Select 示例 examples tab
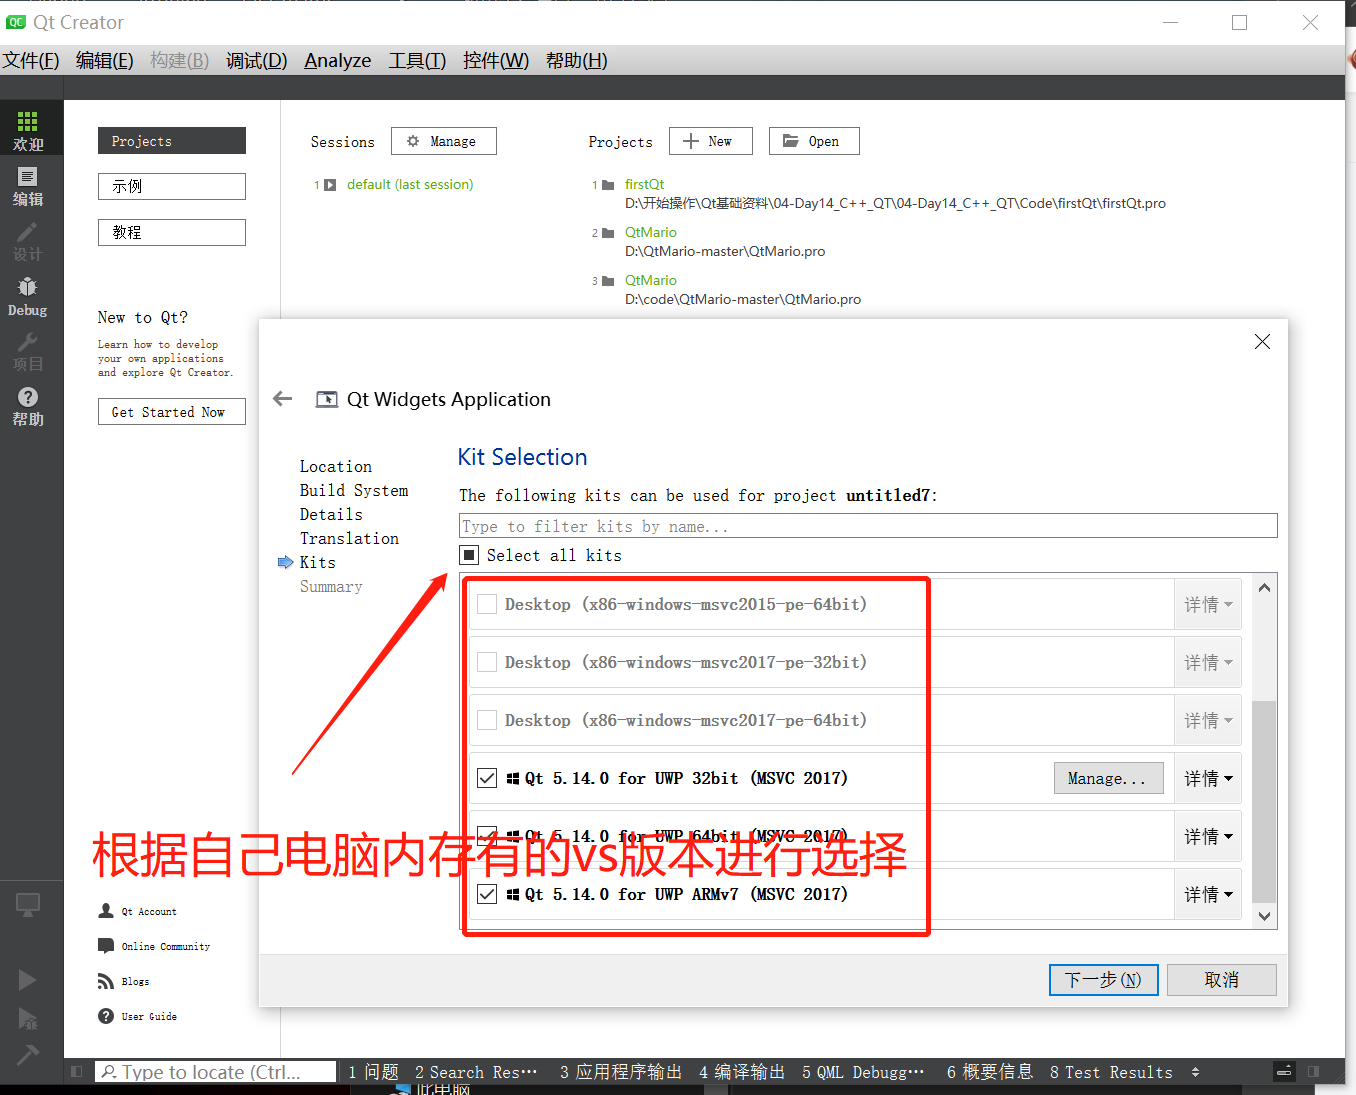1356x1095 pixels. point(171,186)
